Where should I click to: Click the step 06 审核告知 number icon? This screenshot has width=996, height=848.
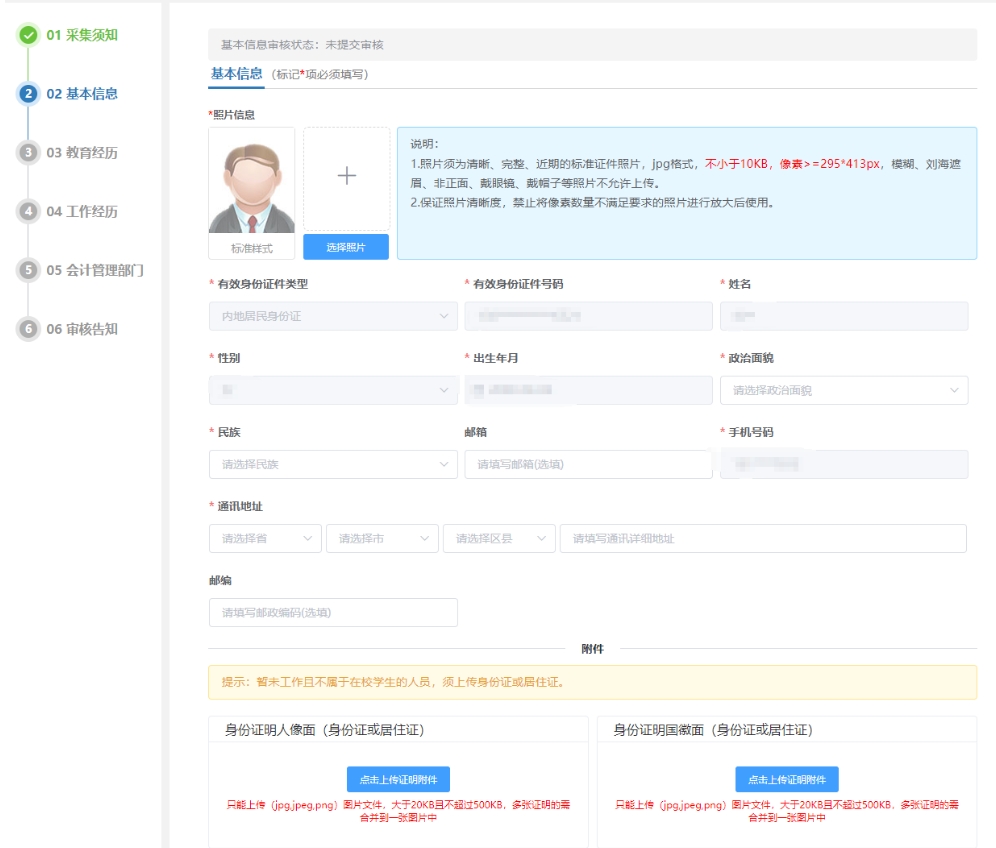[x=28, y=329]
